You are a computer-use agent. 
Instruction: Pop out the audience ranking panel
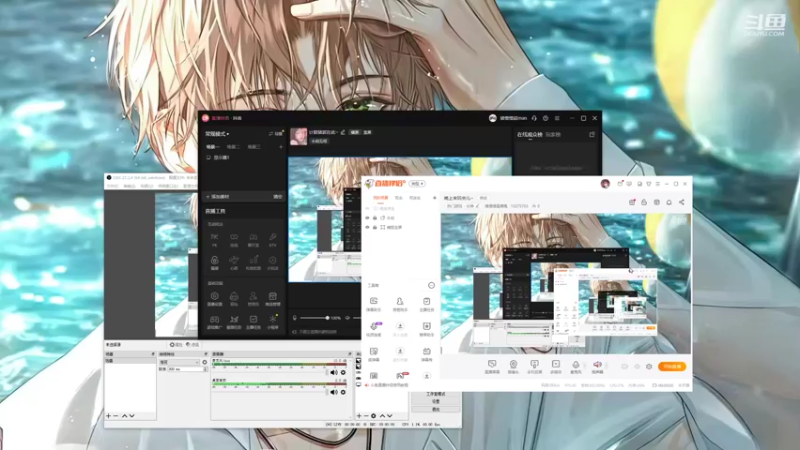[x=592, y=135]
